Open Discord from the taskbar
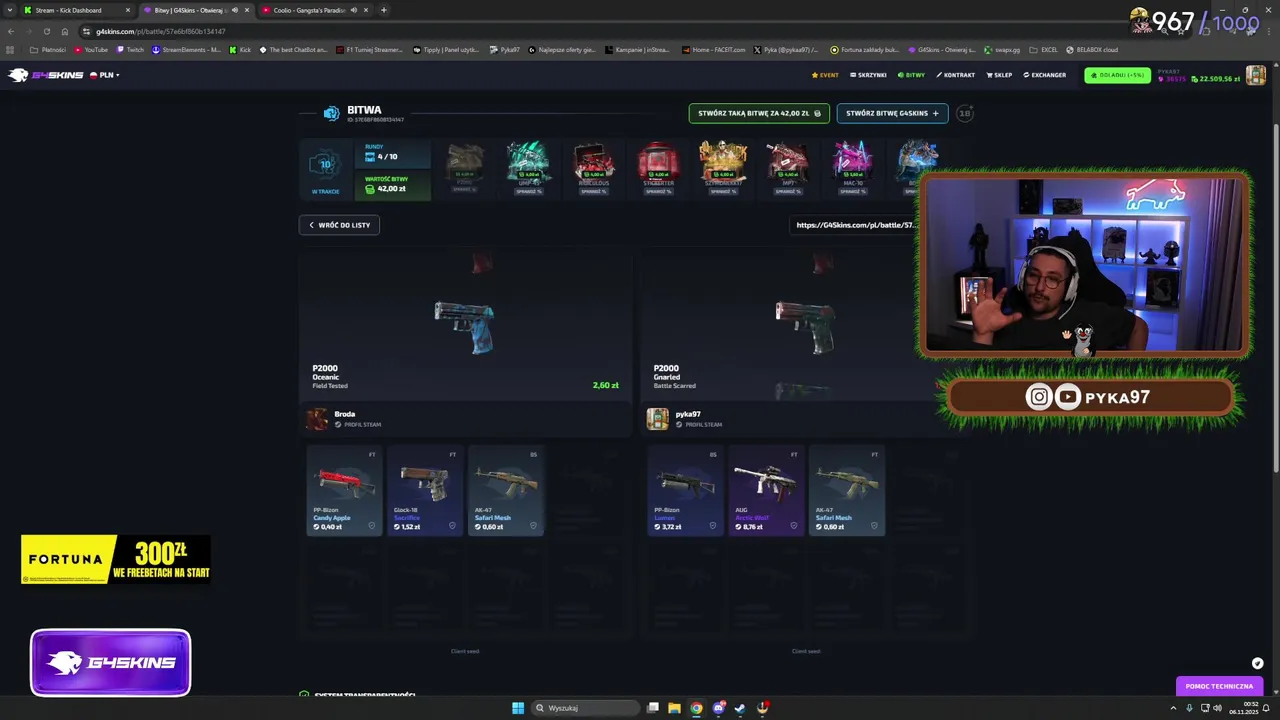The width and height of the screenshot is (1280, 720). tap(718, 708)
